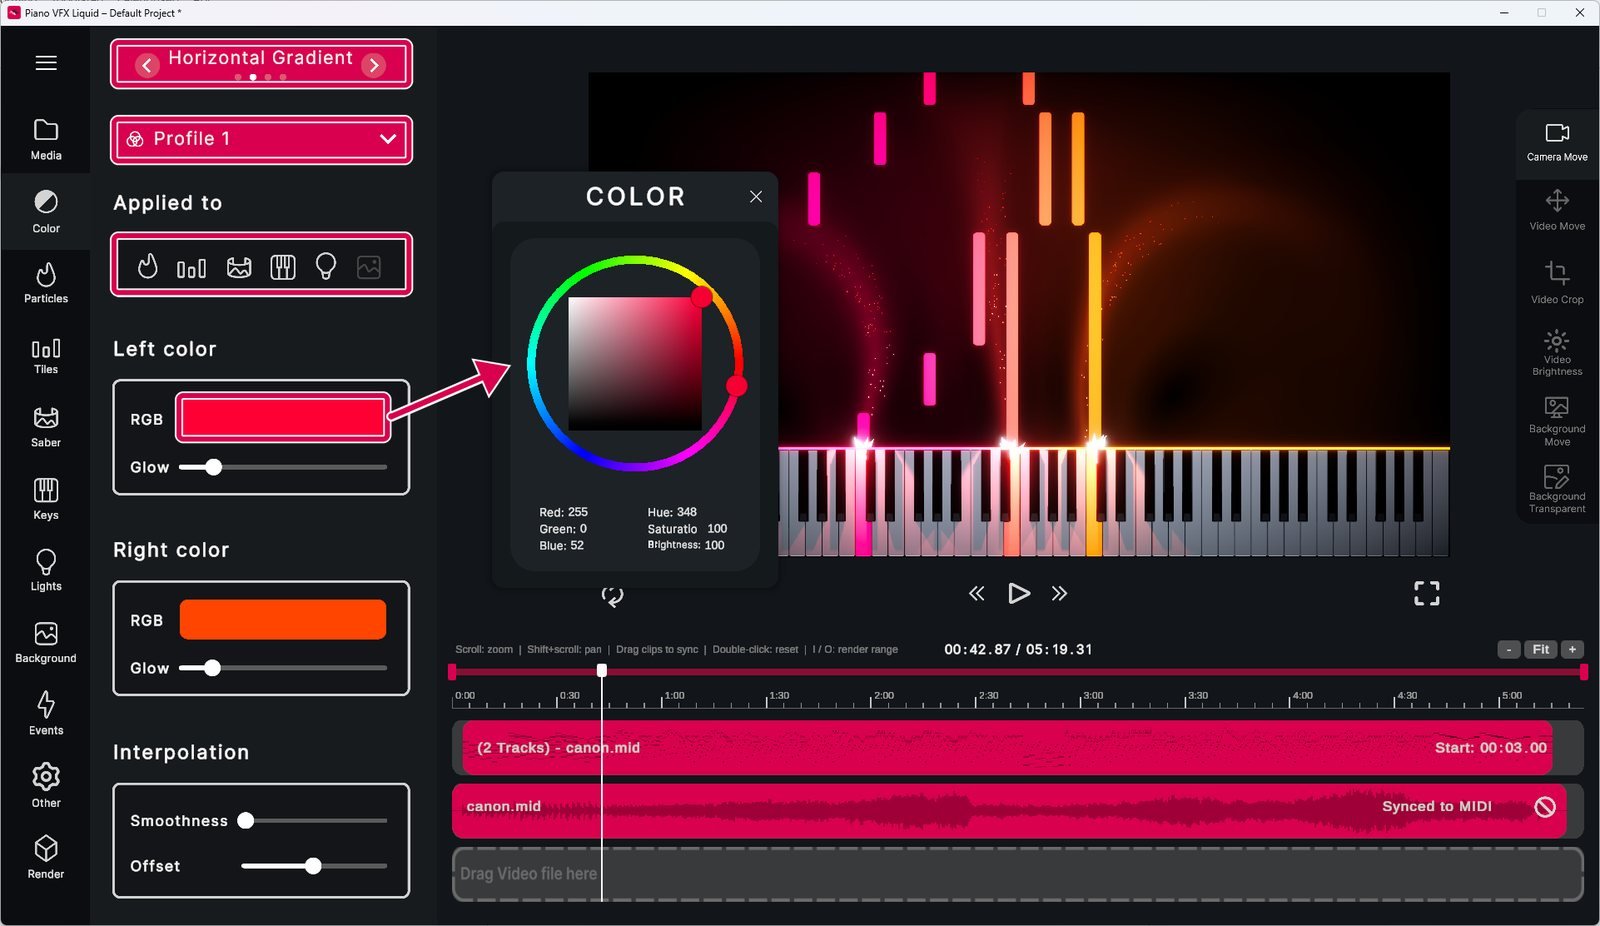Viewport: 1600px width, 926px height.
Task: Open the Particles panel
Action: tap(46, 283)
